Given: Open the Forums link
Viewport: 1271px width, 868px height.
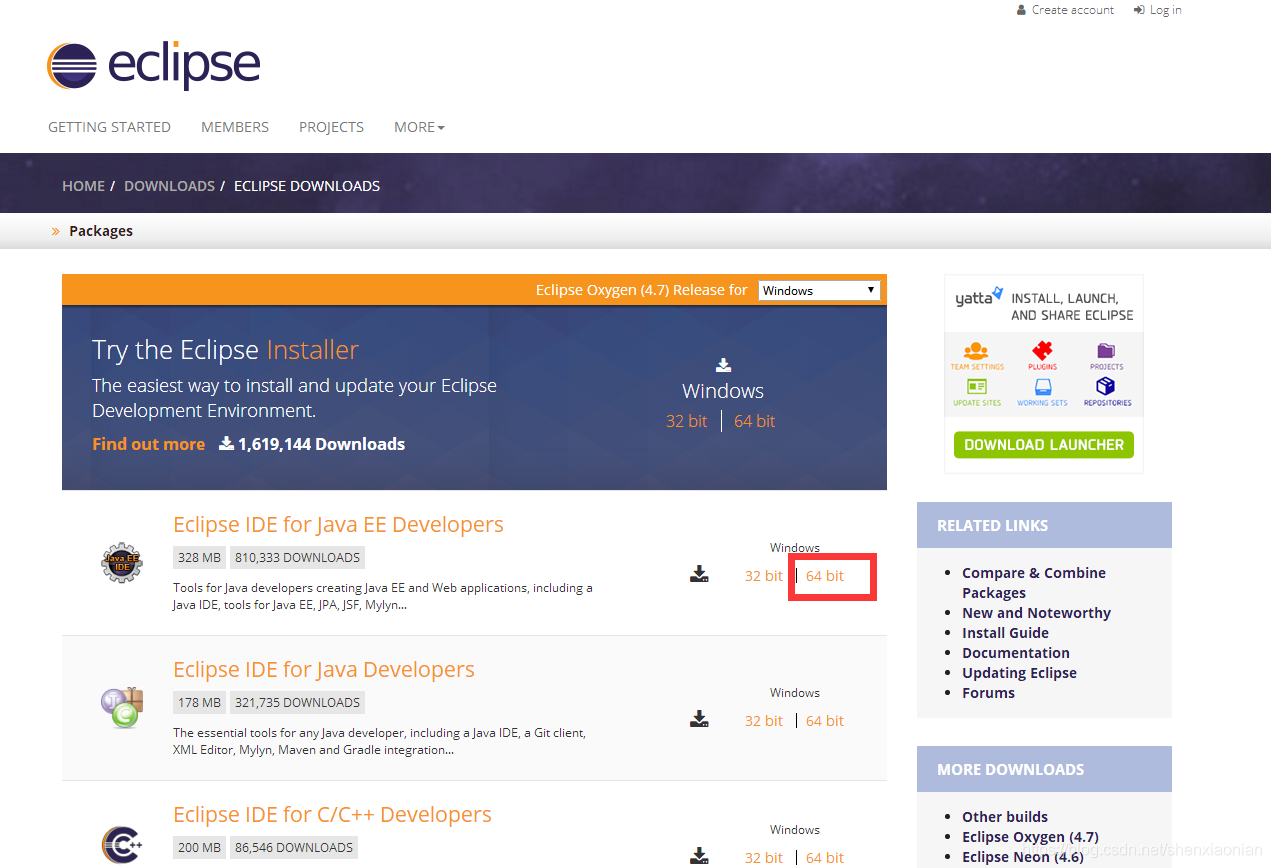Looking at the screenshot, I should pos(988,693).
